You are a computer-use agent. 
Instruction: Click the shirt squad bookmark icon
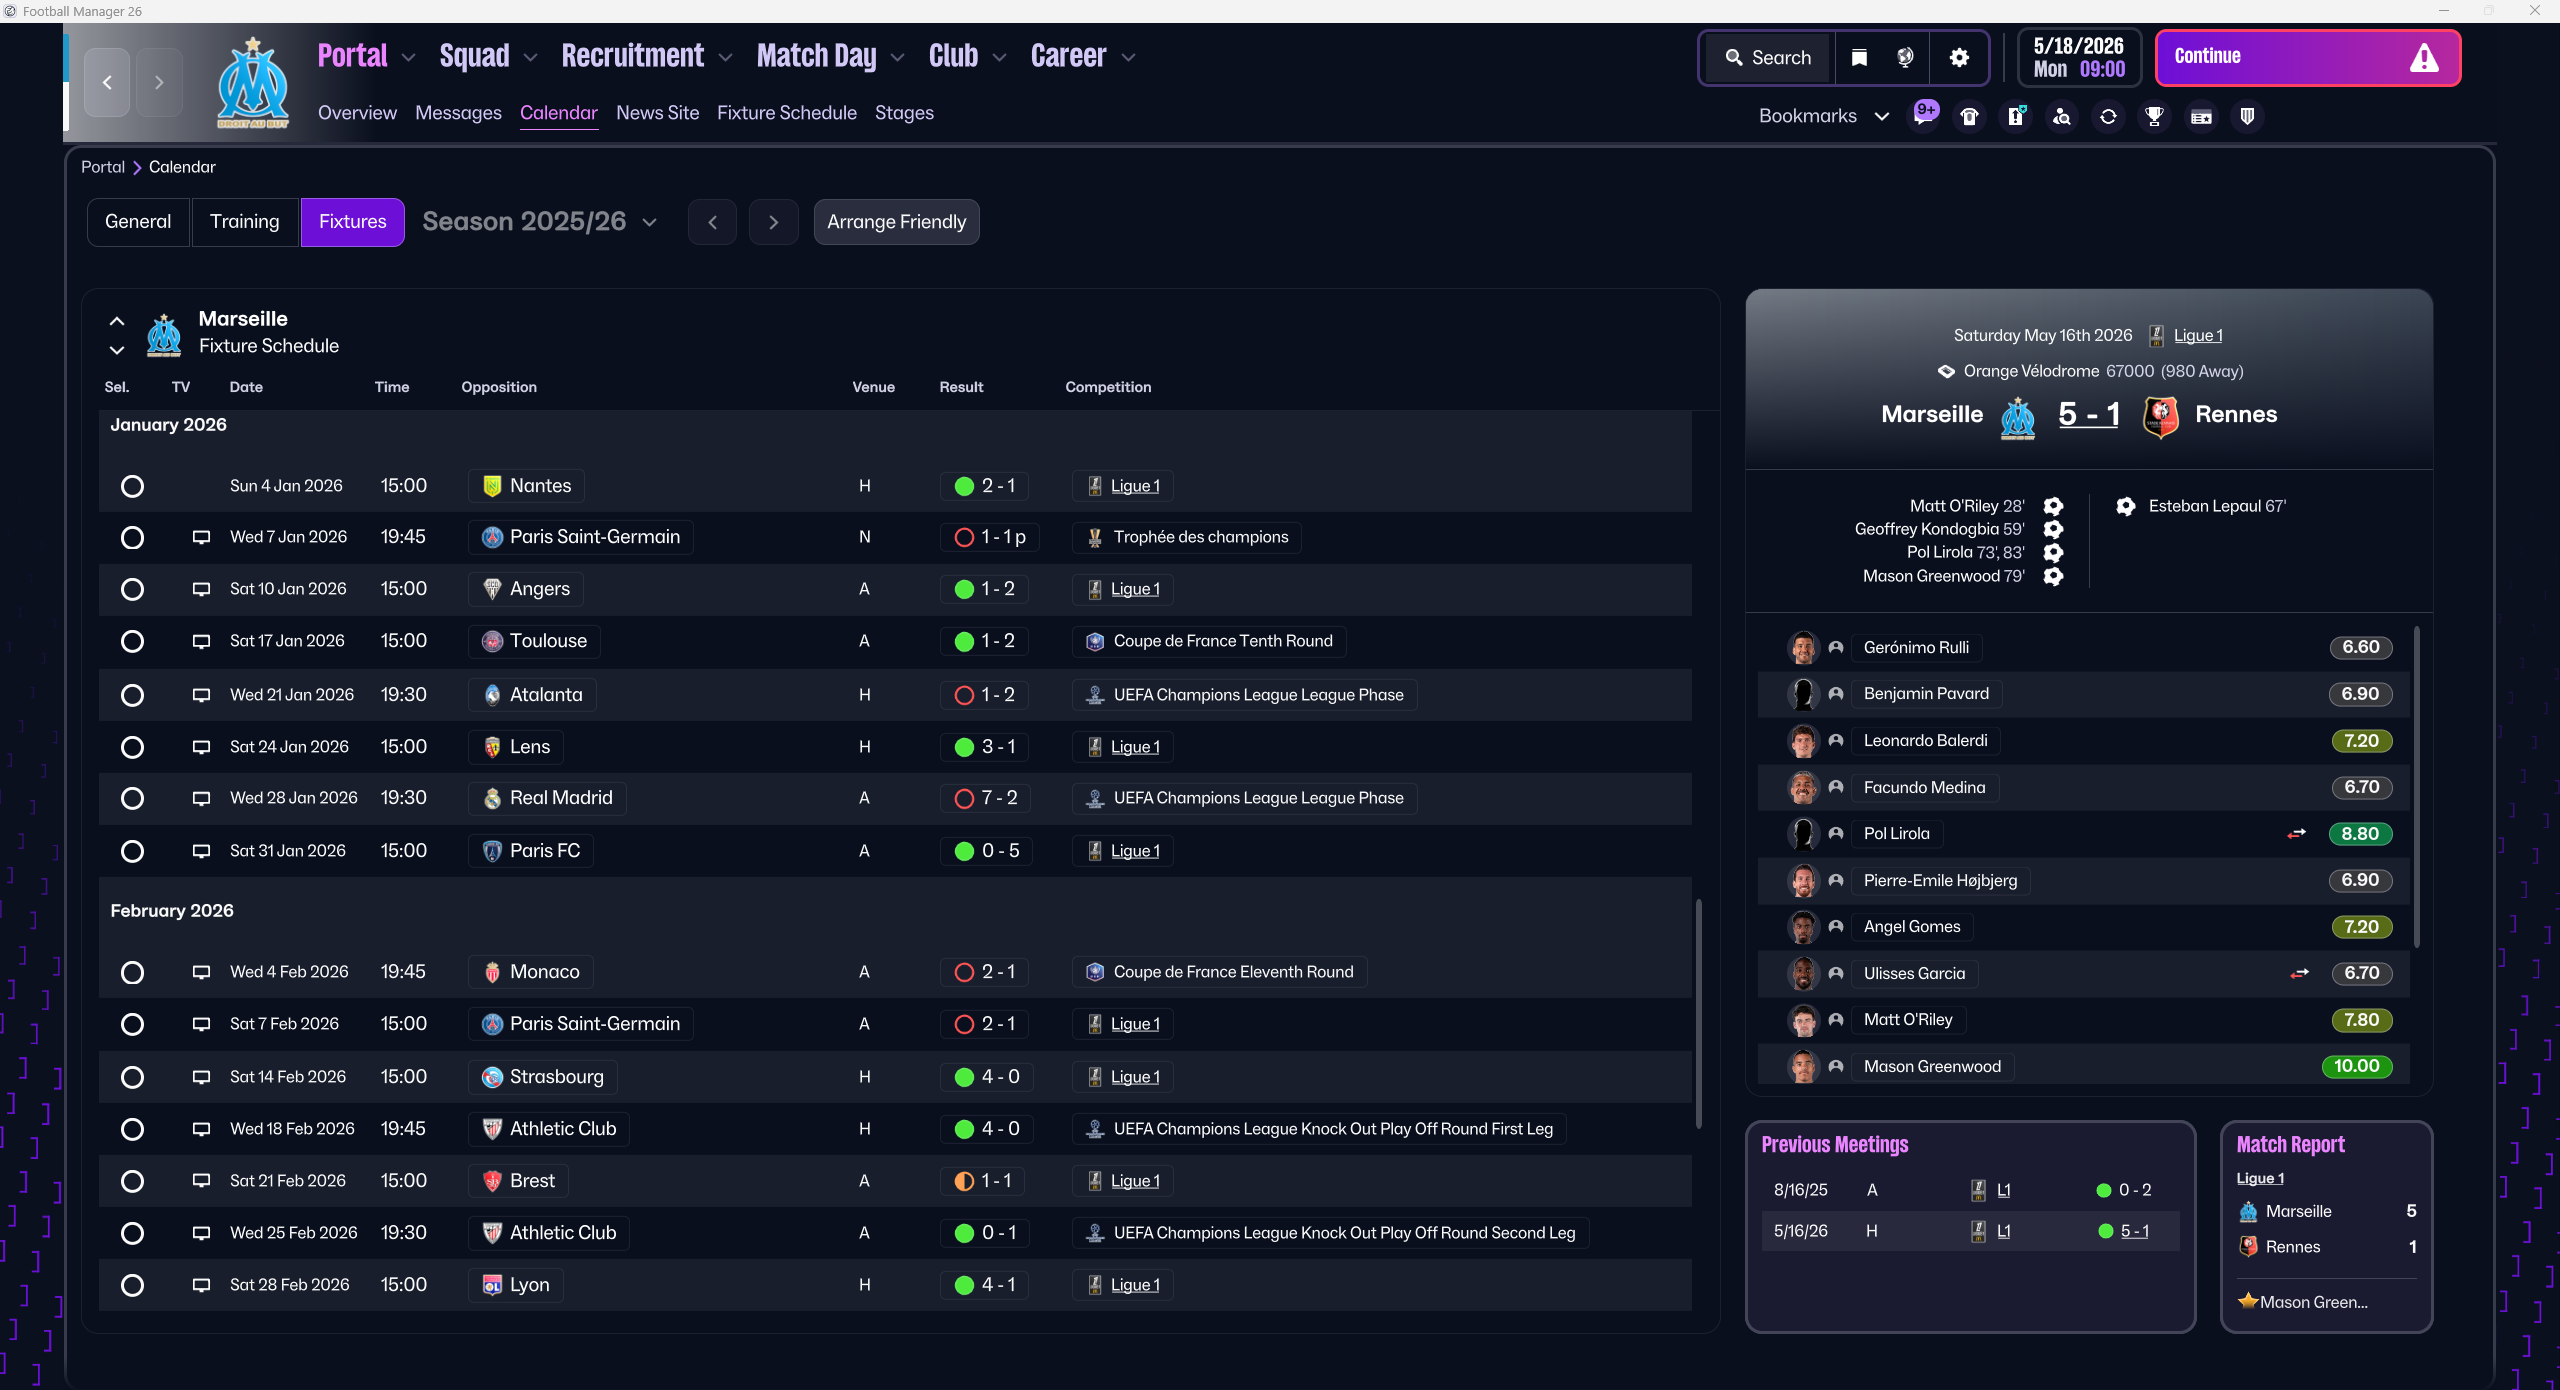[1969, 117]
